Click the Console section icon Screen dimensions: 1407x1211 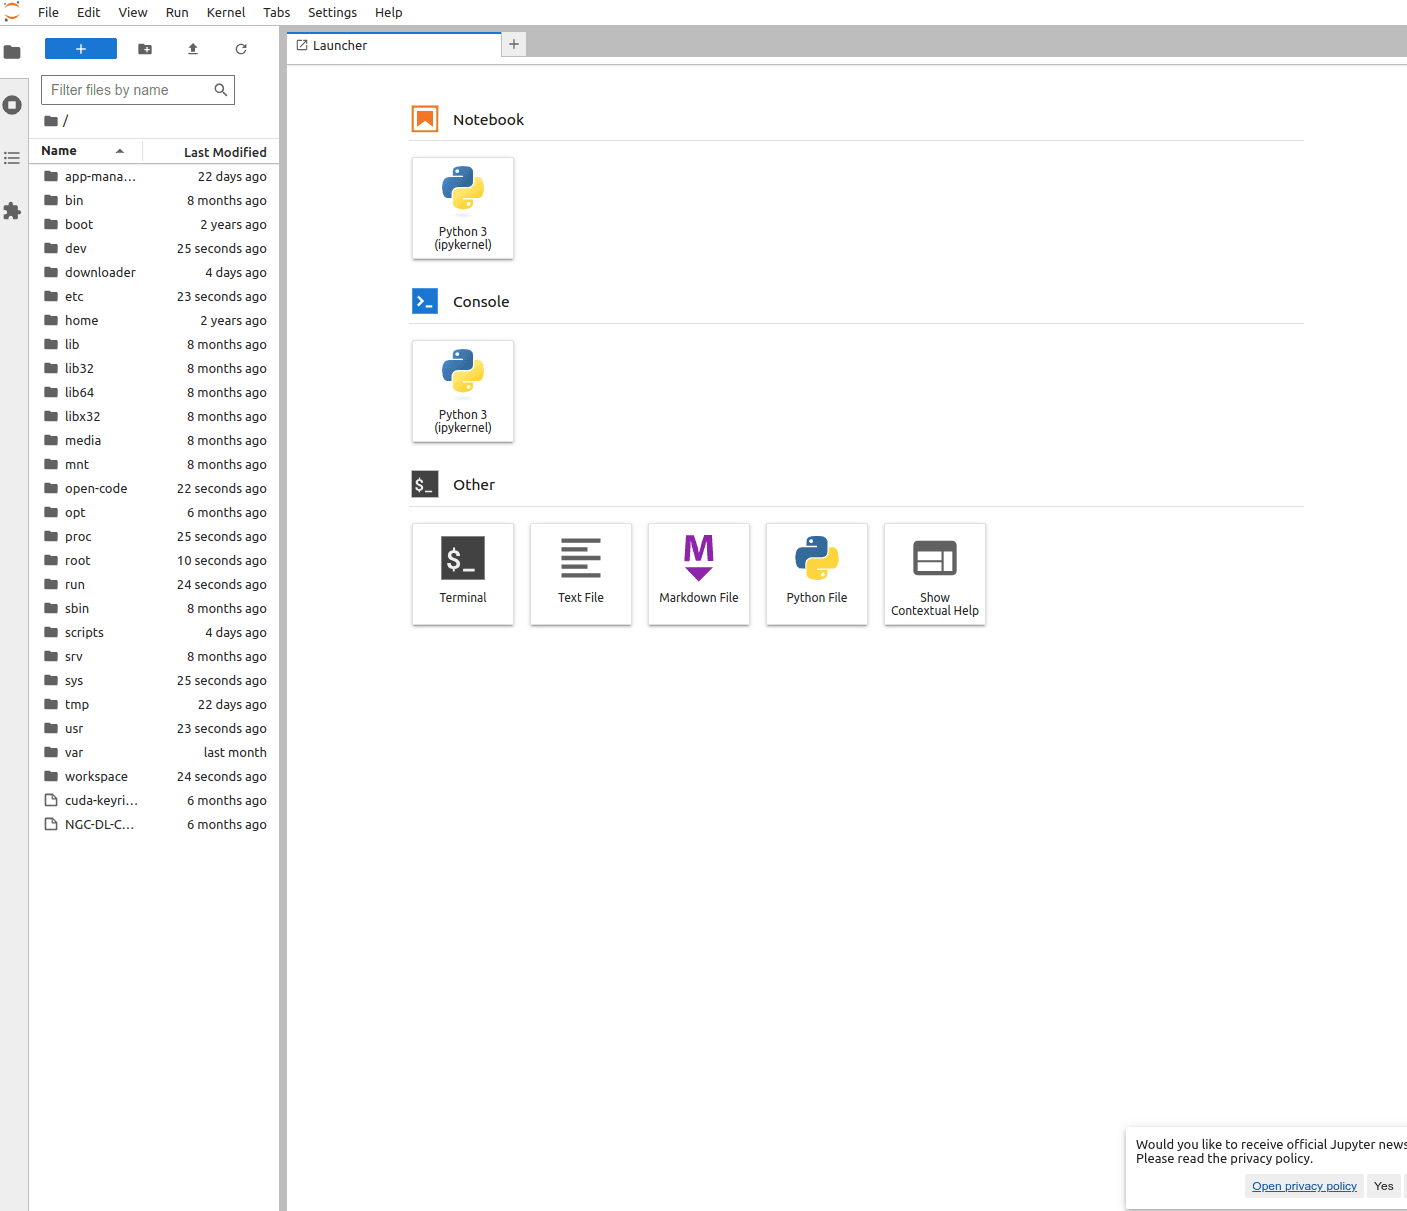(425, 301)
